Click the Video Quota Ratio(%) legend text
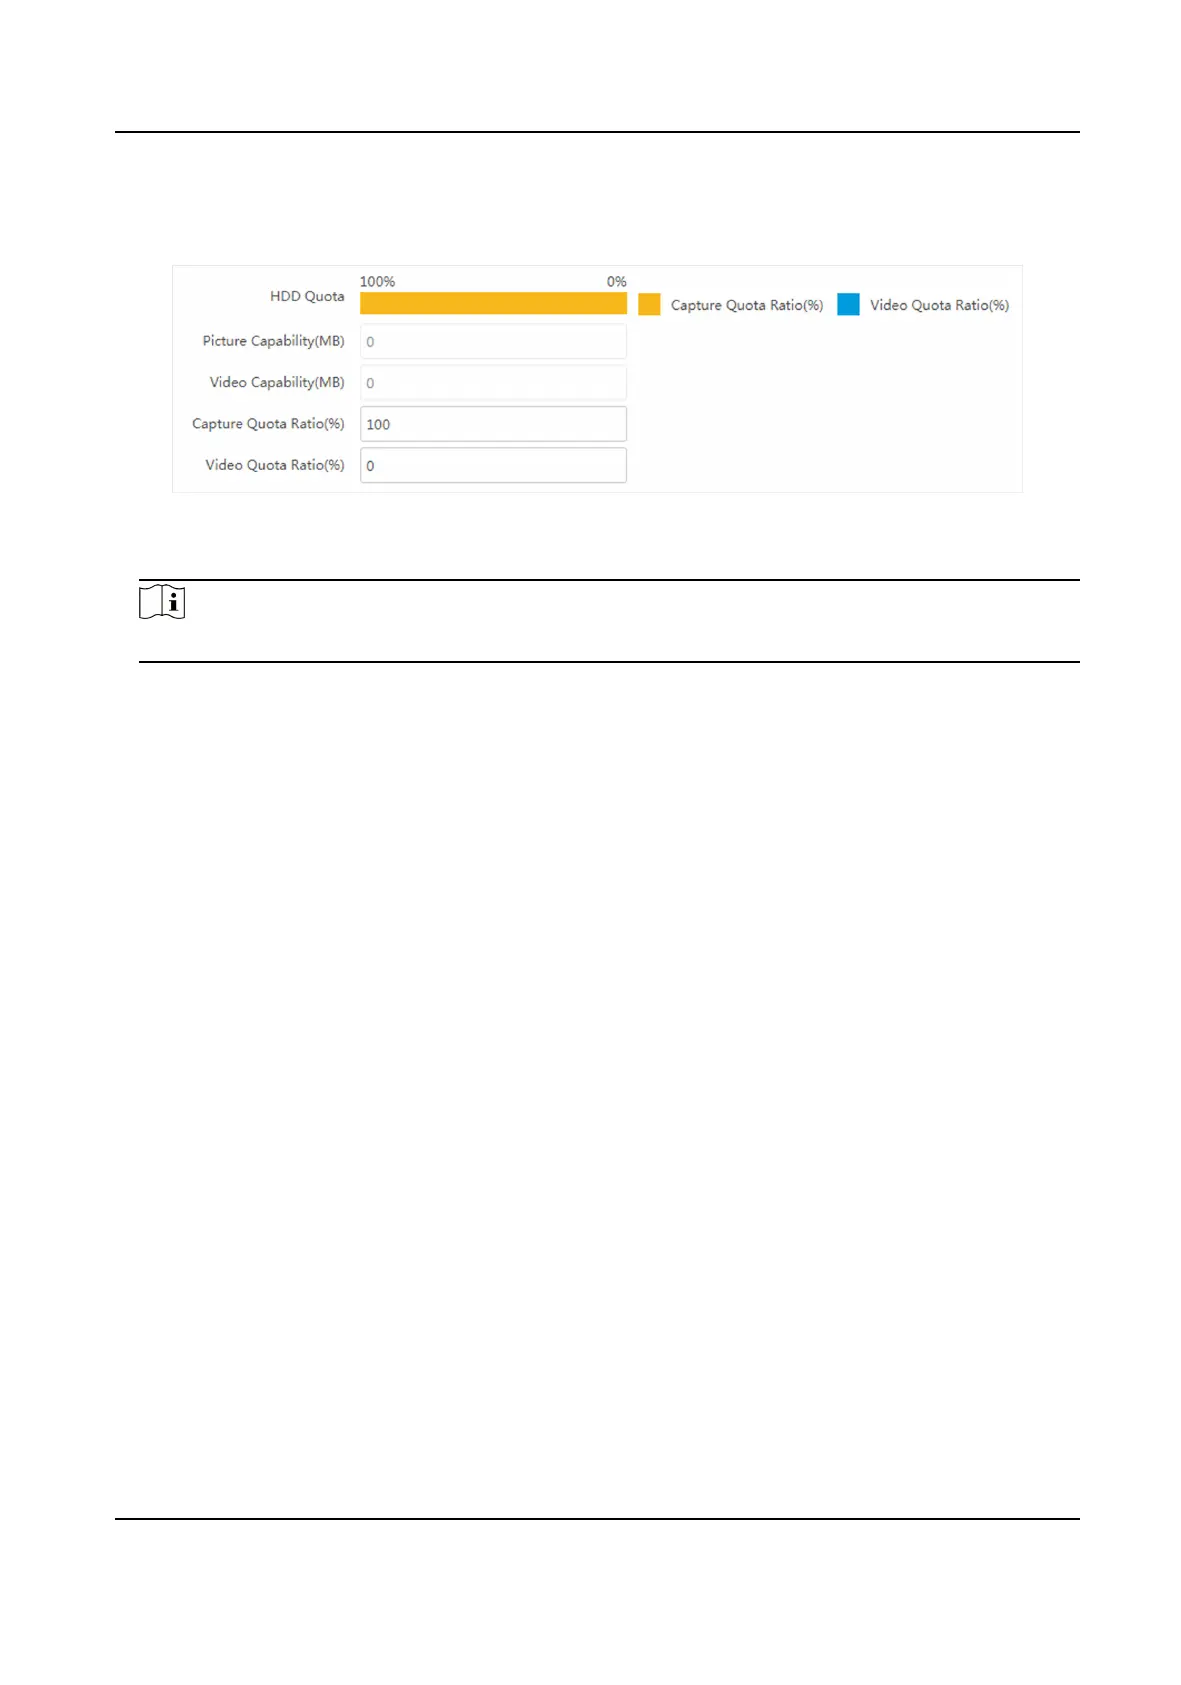The image size is (1181, 1685). [939, 305]
